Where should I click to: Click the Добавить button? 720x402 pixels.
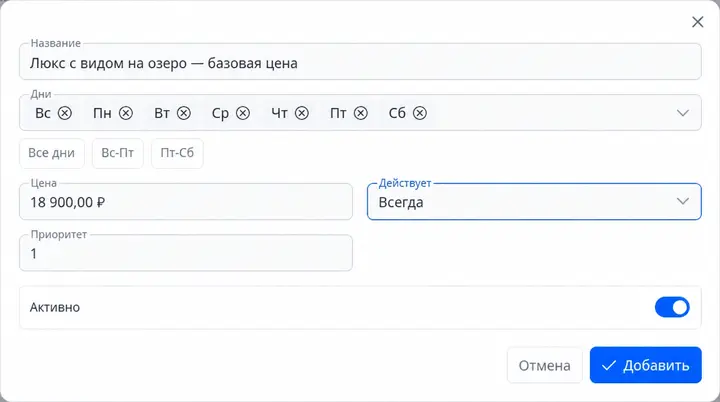[x=646, y=365]
